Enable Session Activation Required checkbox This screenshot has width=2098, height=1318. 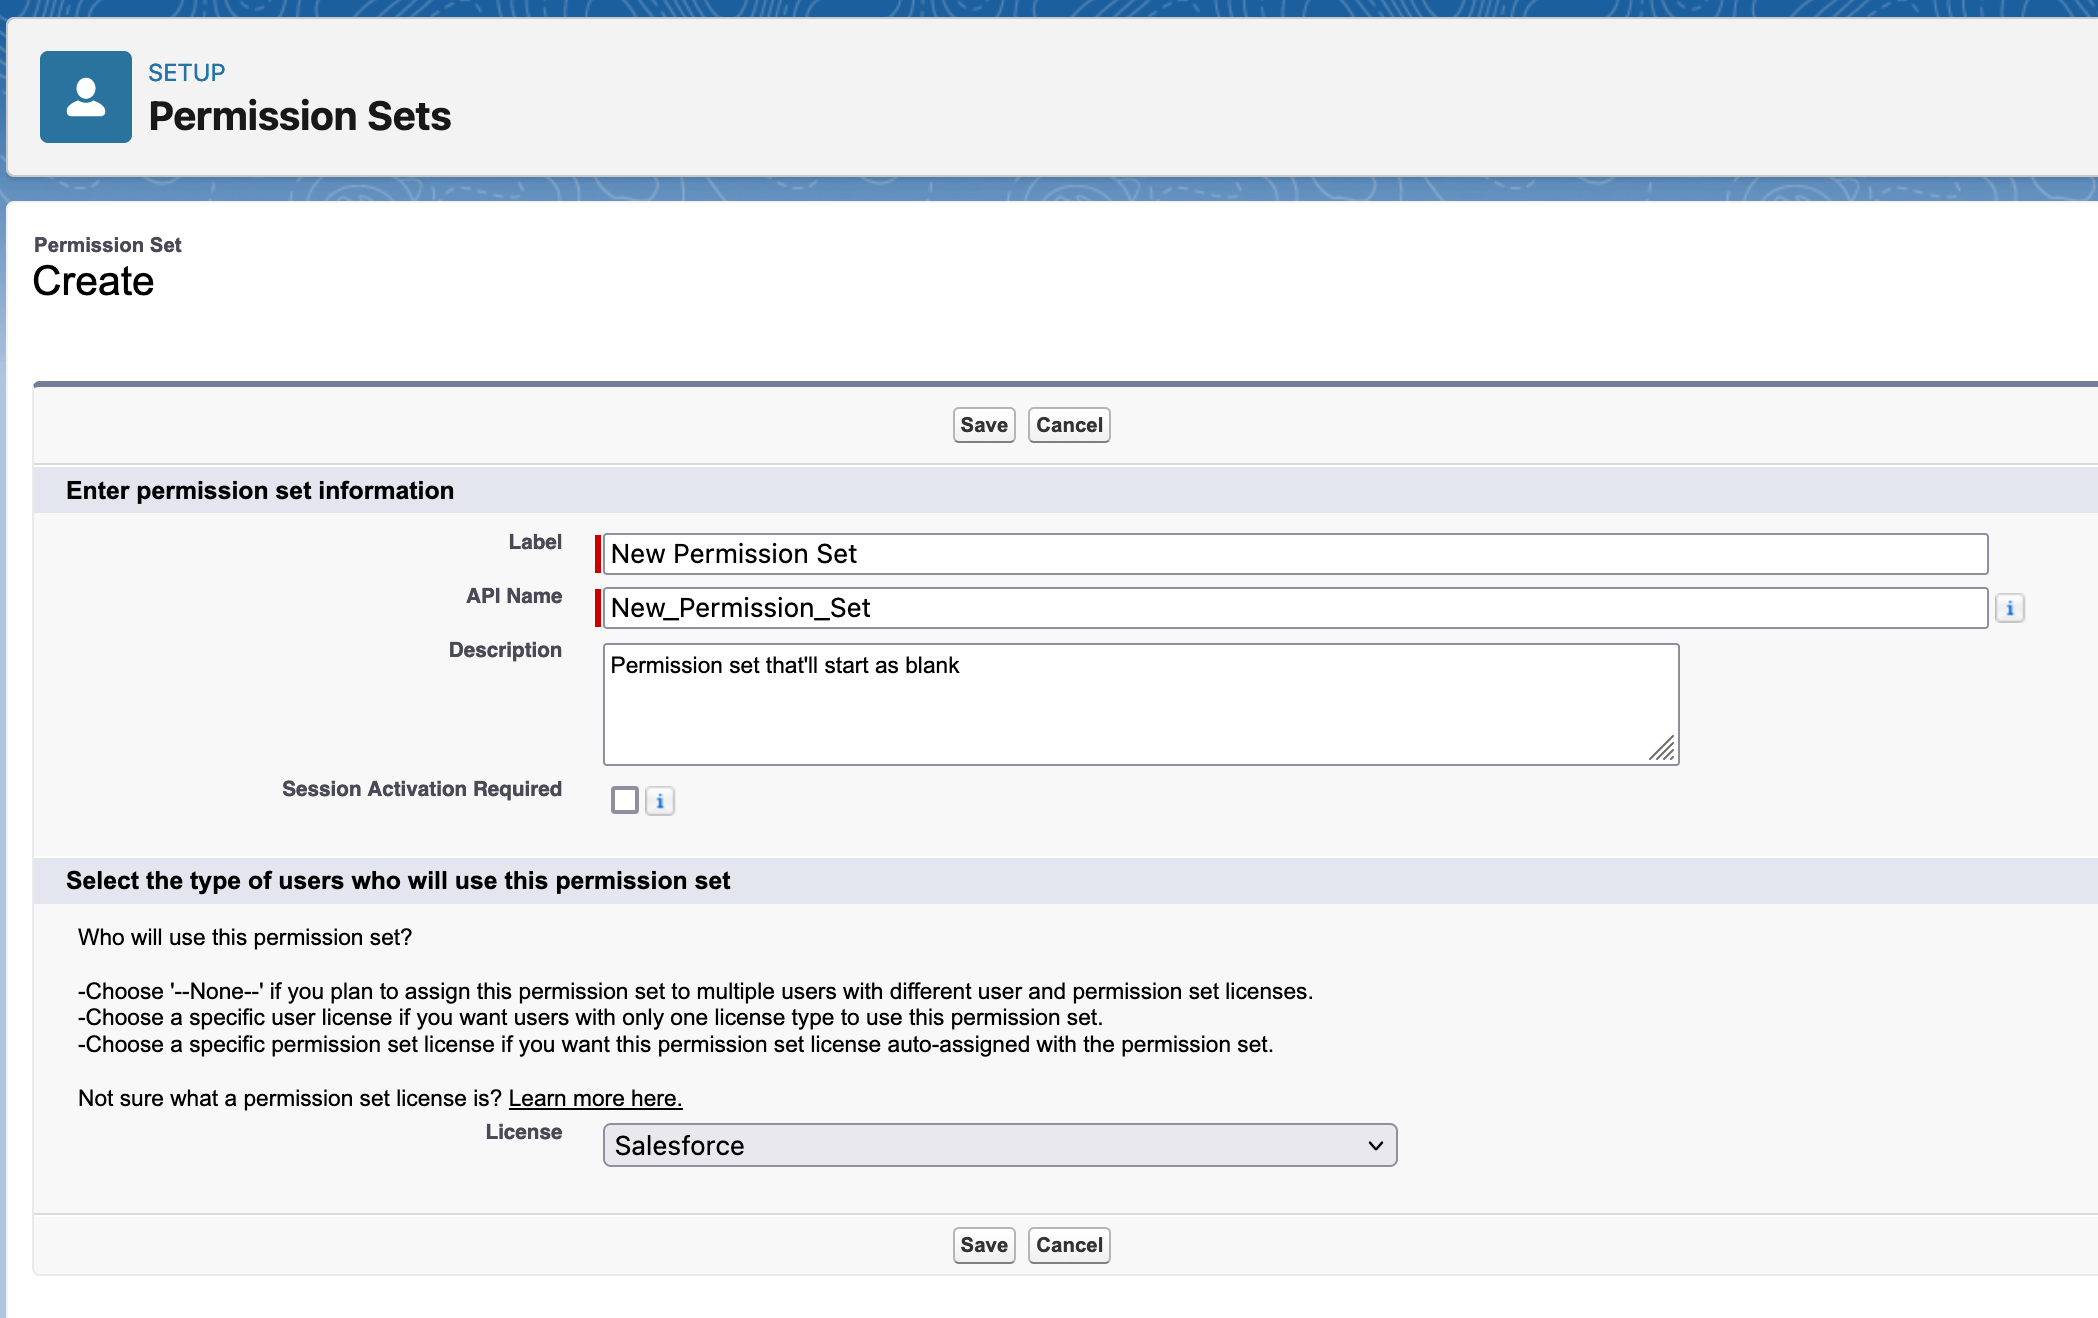click(625, 800)
